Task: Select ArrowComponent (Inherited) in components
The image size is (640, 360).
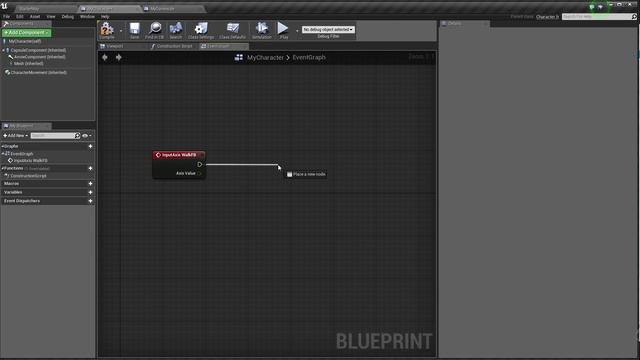Action: [x=40, y=57]
